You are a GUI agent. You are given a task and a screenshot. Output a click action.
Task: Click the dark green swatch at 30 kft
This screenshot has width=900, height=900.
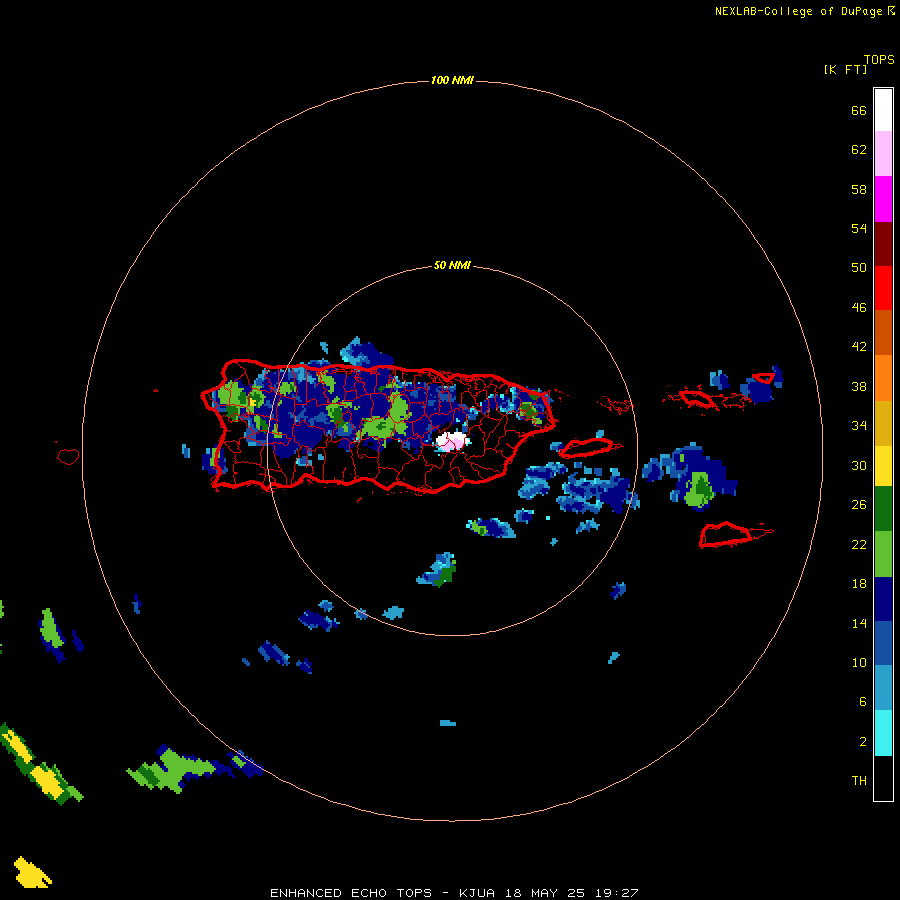883,509
